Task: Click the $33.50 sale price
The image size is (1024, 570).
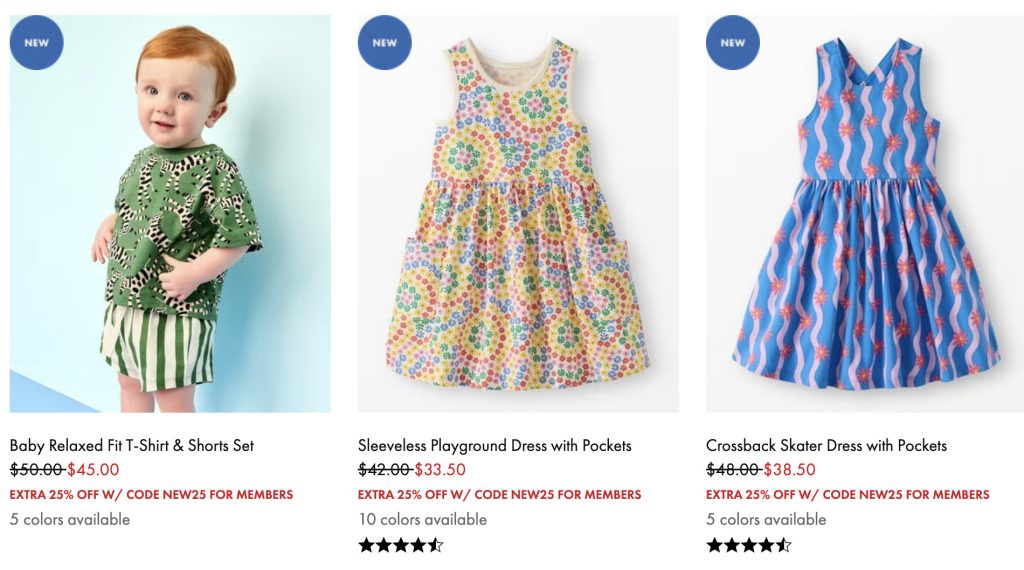Action: tap(440, 469)
